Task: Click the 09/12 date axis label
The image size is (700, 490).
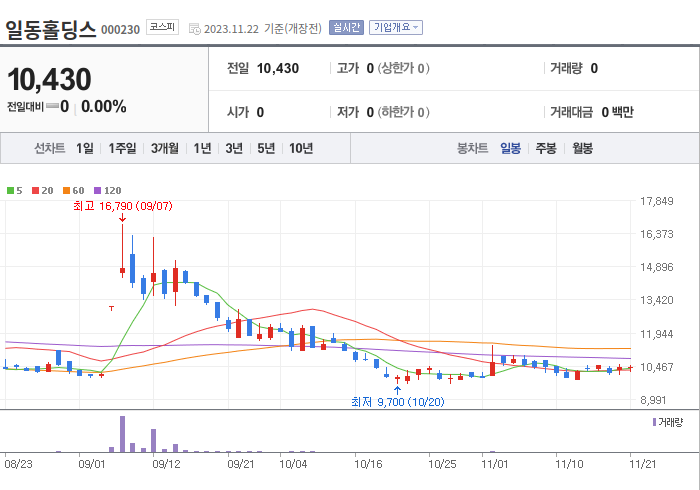Action: (x=166, y=464)
